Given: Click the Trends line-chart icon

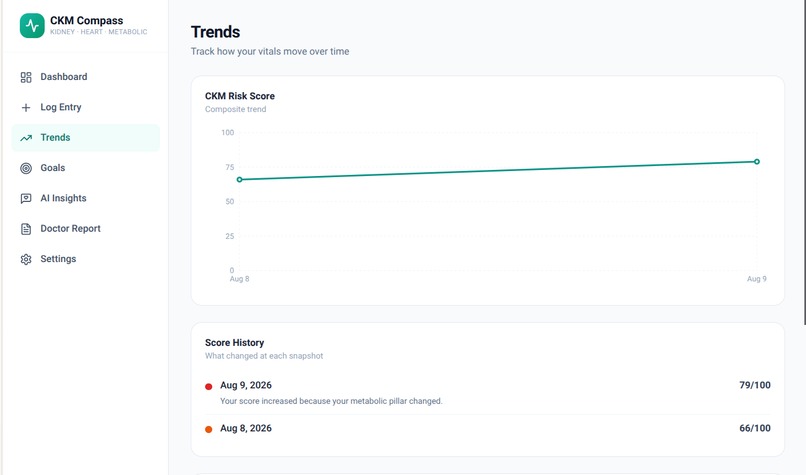Looking at the screenshot, I should (x=26, y=138).
